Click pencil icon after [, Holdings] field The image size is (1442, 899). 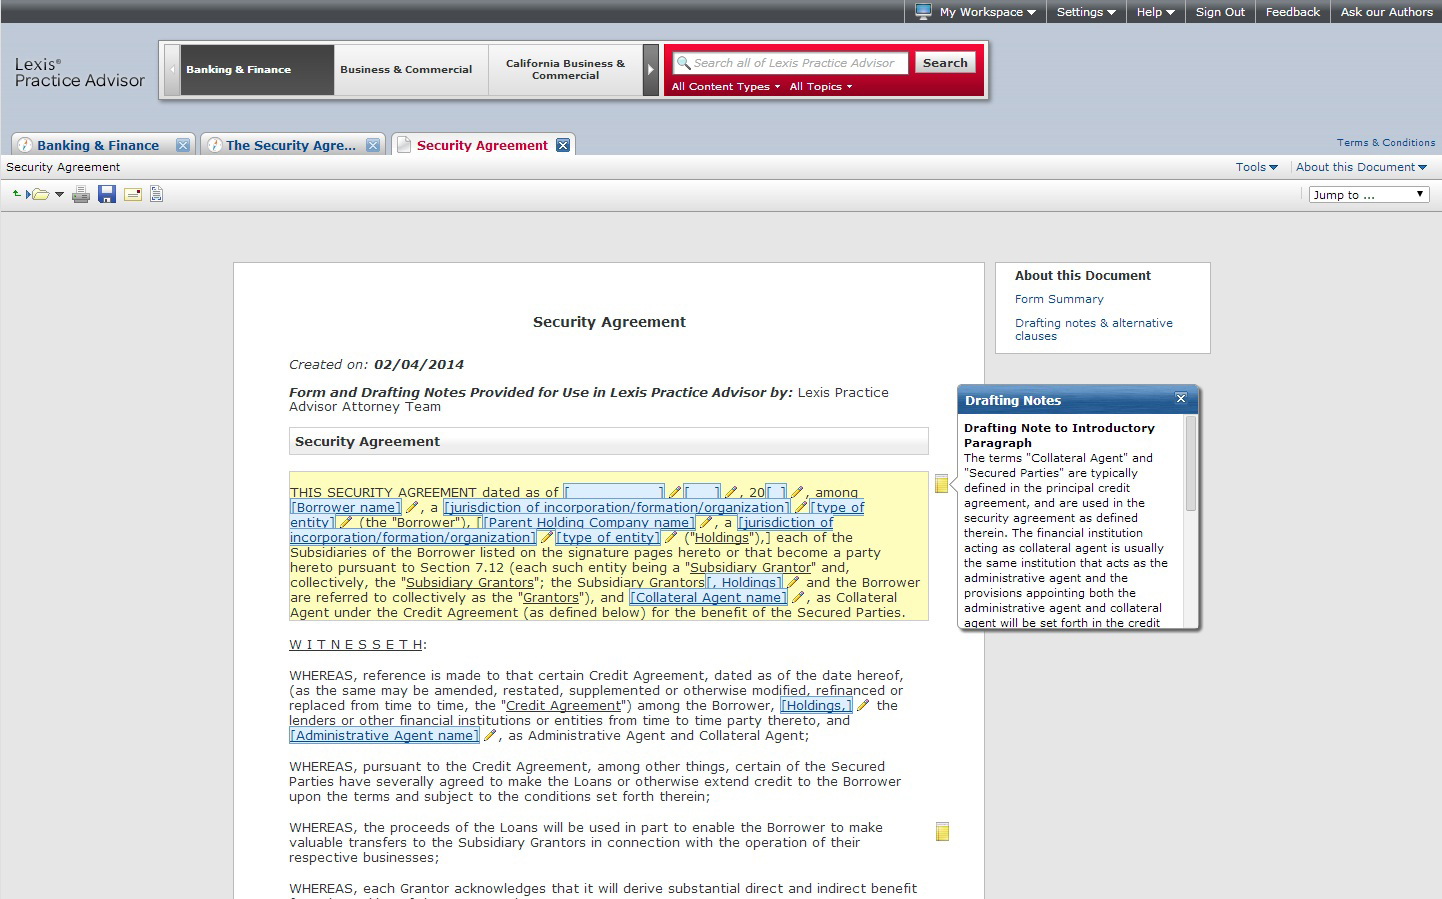[793, 582]
